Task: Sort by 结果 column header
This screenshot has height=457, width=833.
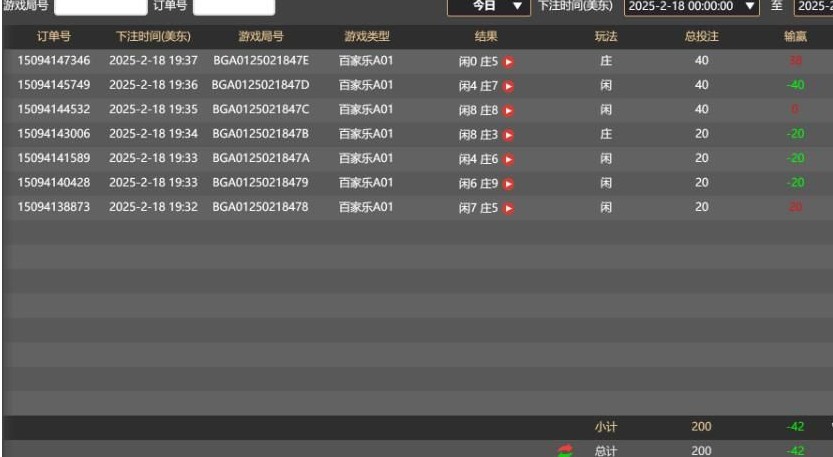Action: tap(486, 36)
